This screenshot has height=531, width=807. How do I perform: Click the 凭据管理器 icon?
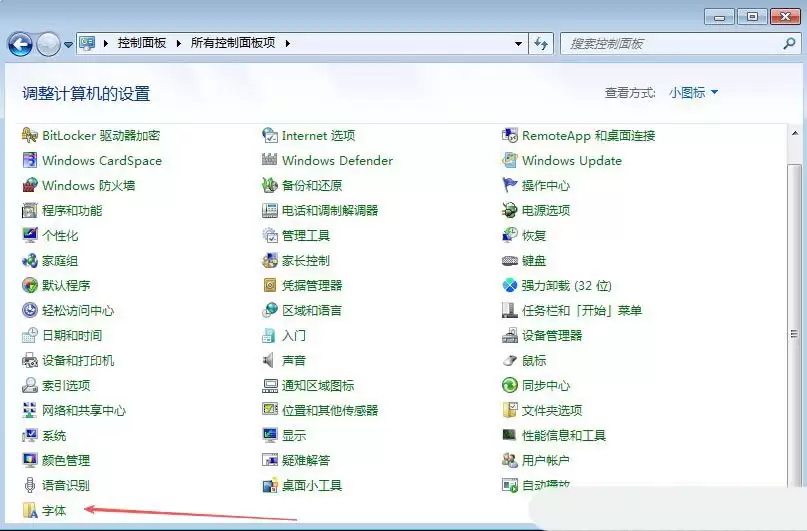270,285
